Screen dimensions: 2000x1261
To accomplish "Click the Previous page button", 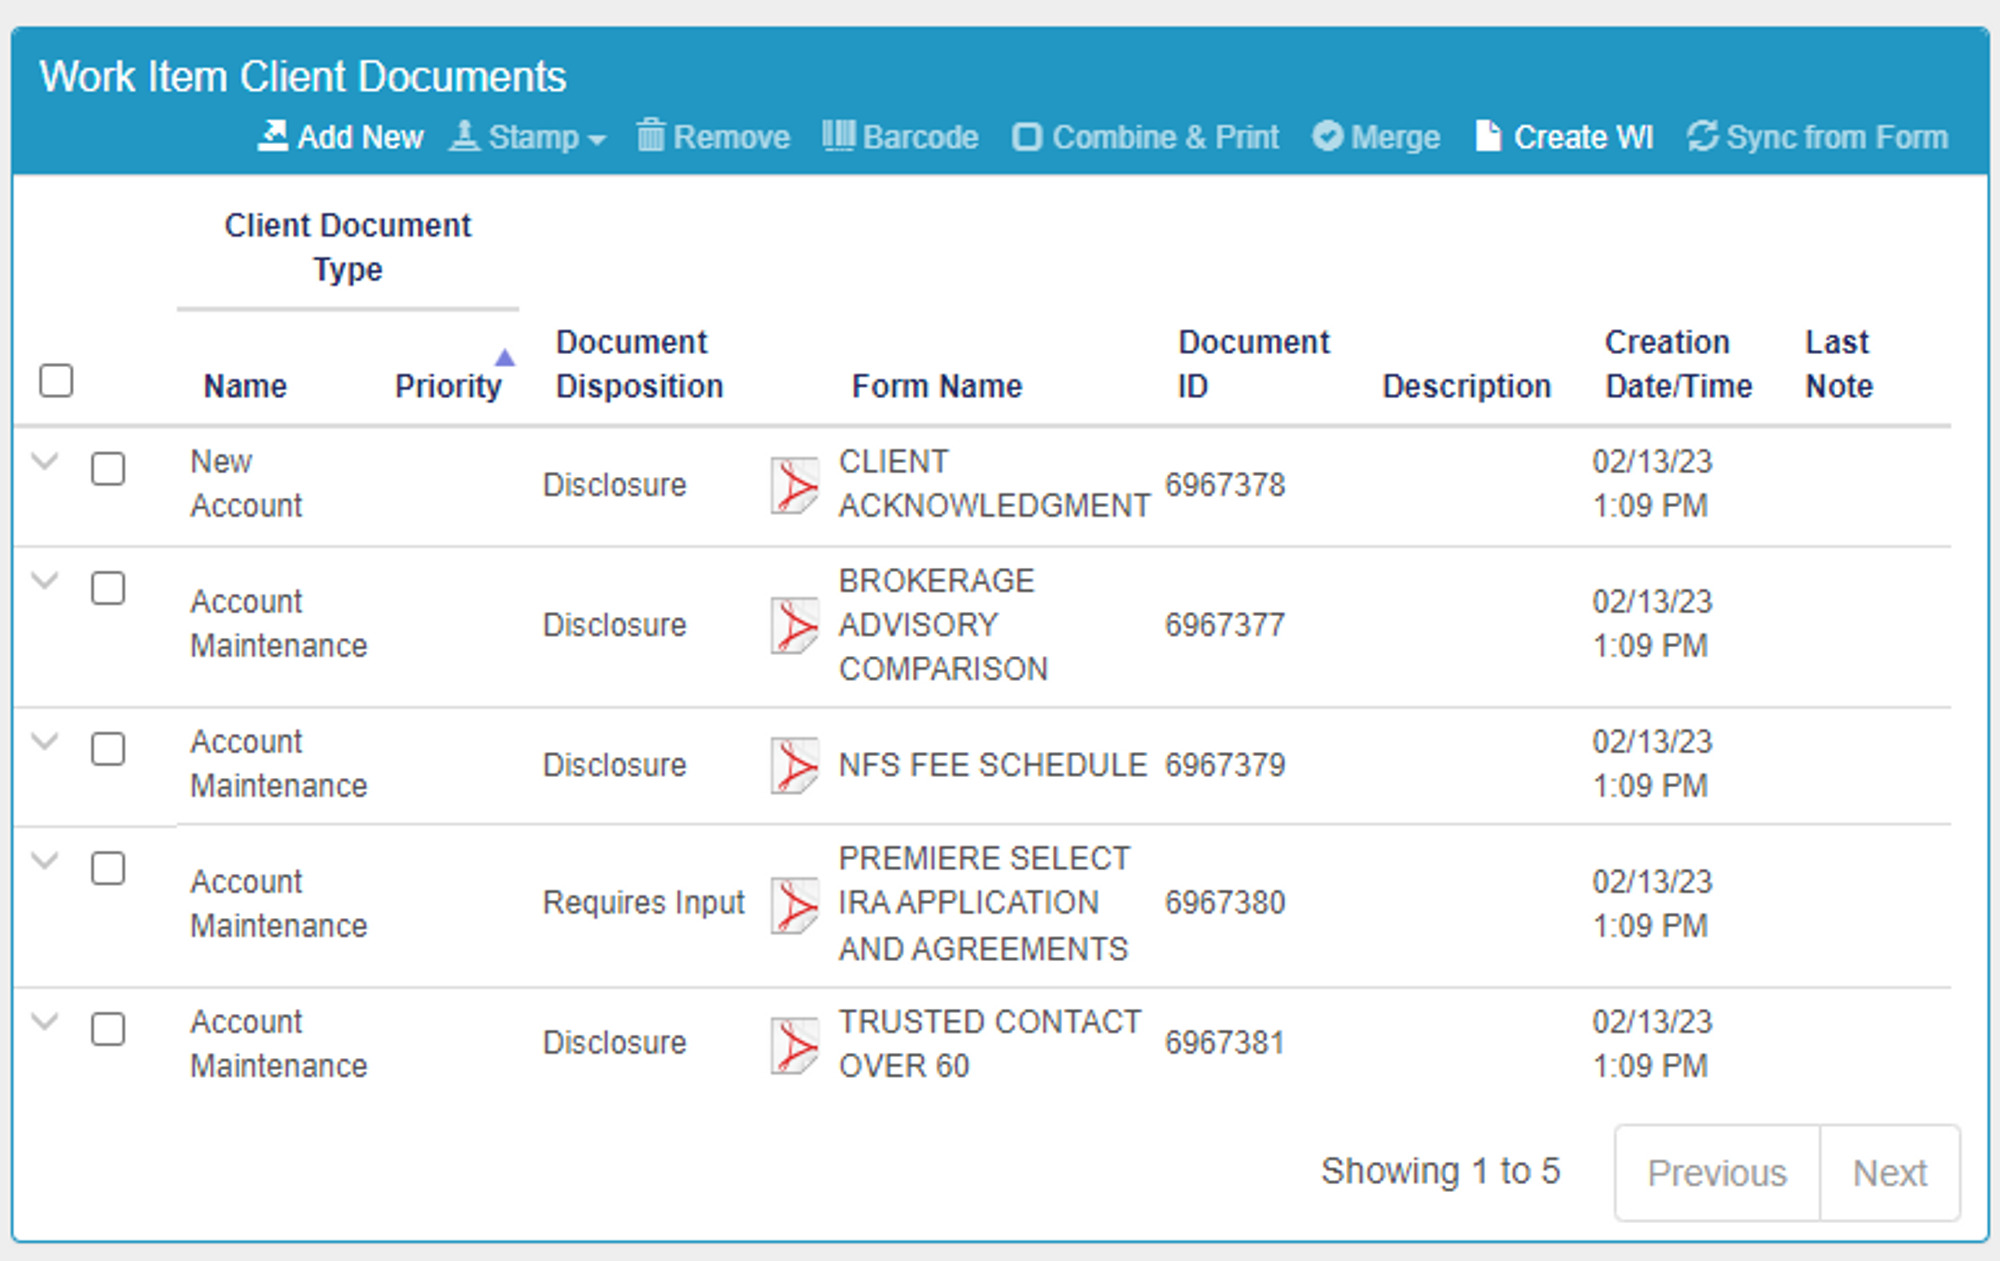I will (1717, 1173).
